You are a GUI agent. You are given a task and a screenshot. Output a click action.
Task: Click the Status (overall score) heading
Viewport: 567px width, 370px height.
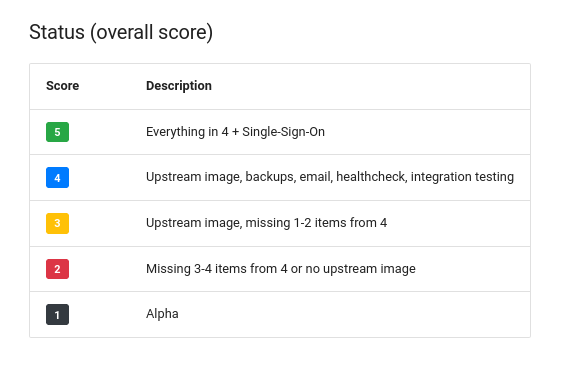(121, 32)
